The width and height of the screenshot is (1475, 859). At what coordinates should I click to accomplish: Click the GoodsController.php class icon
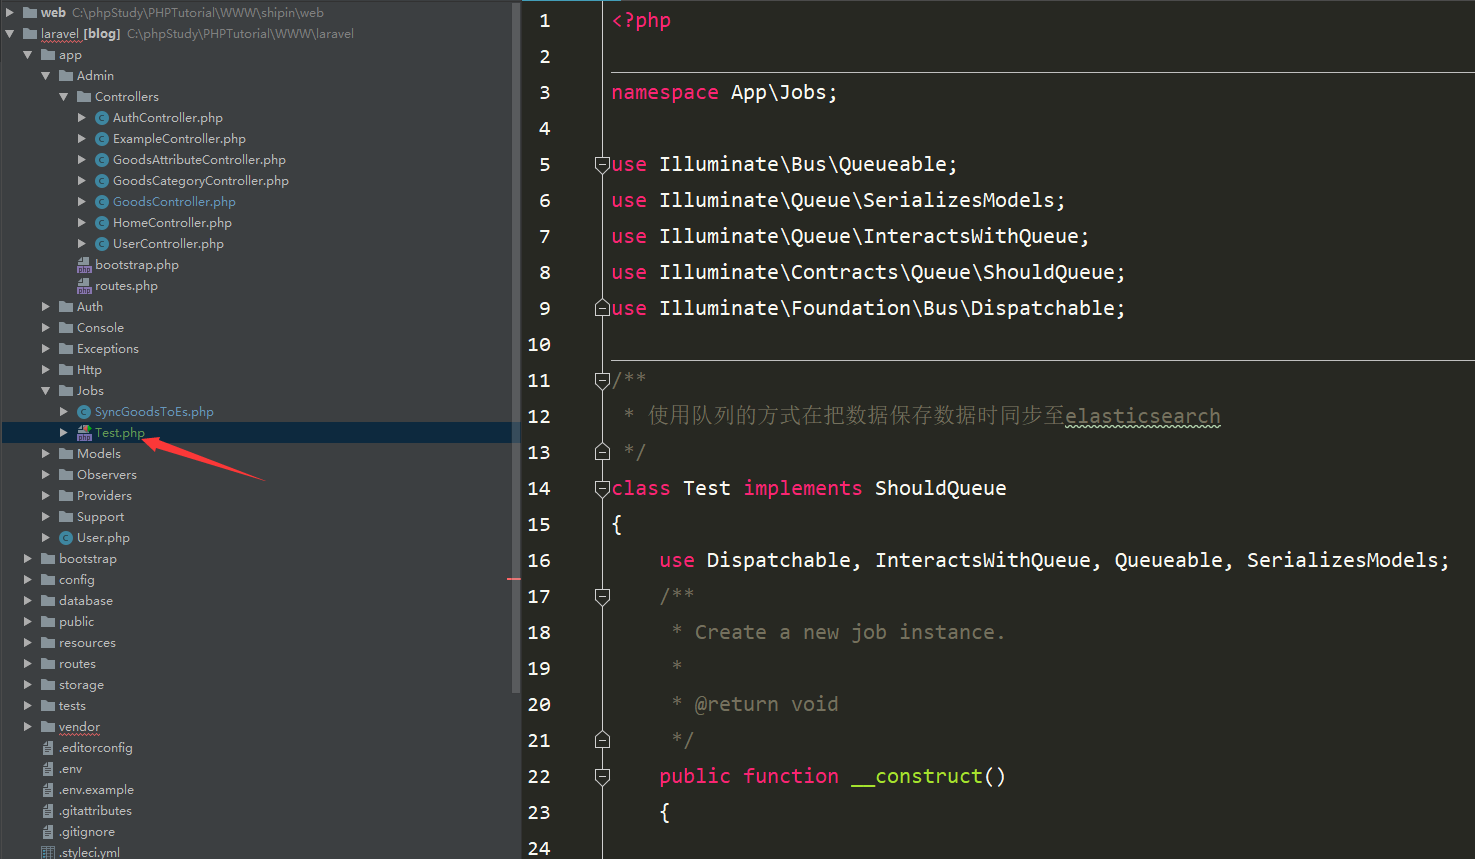(x=101, y=202)
